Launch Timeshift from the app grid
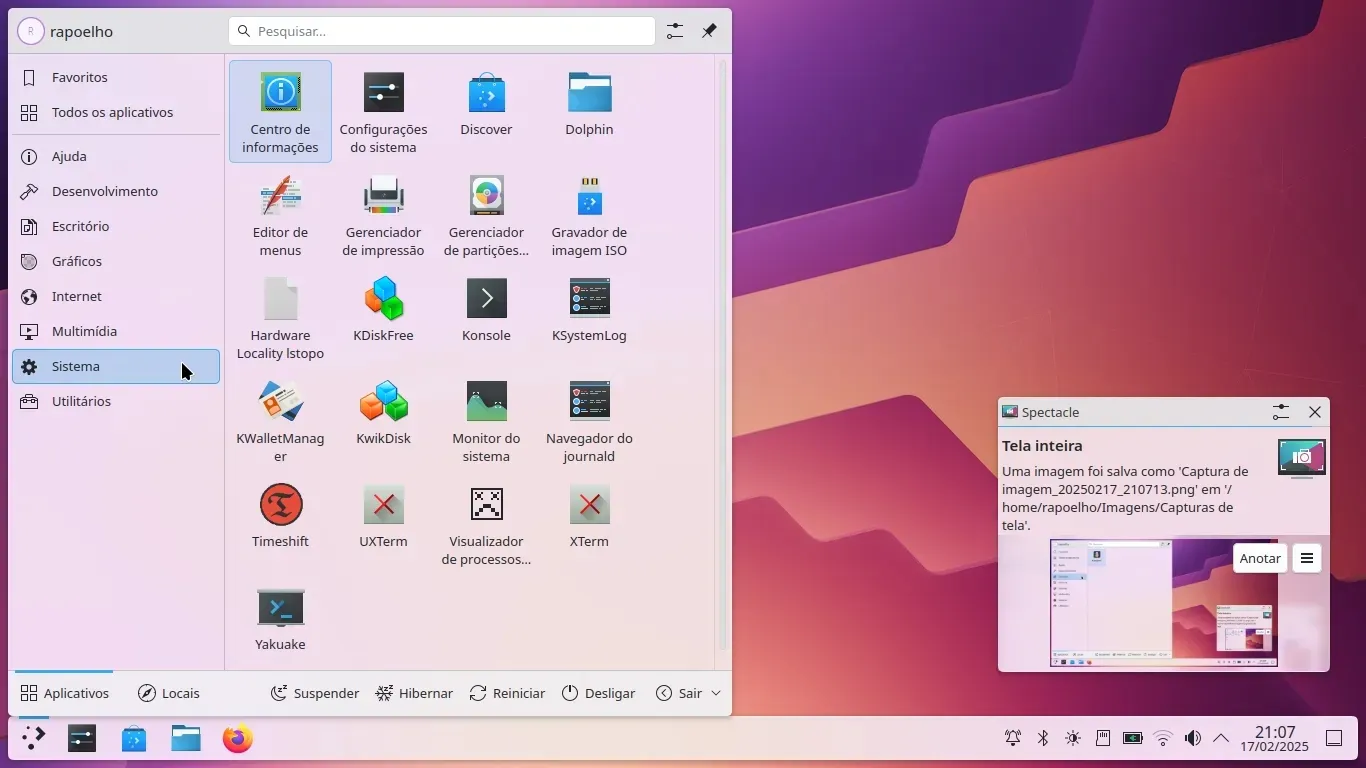The width and height of the screenshot is (1366, 768). pyautogui.click(x=280, y=516)
